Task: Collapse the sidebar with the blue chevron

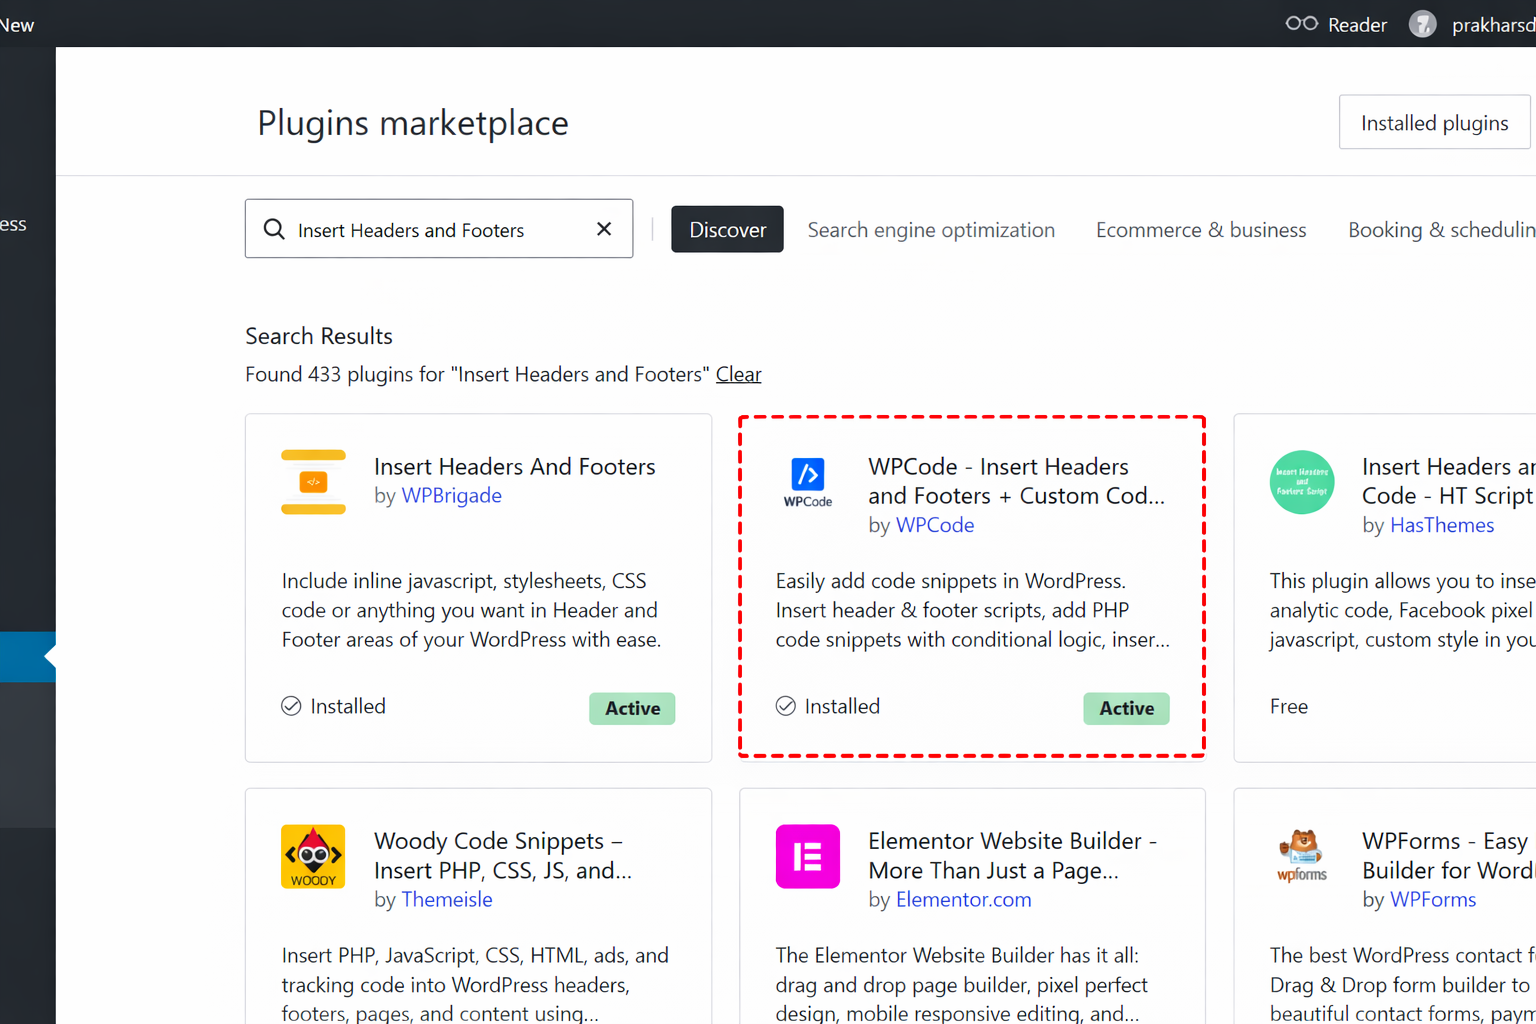Action: click(x=27, y=657)
